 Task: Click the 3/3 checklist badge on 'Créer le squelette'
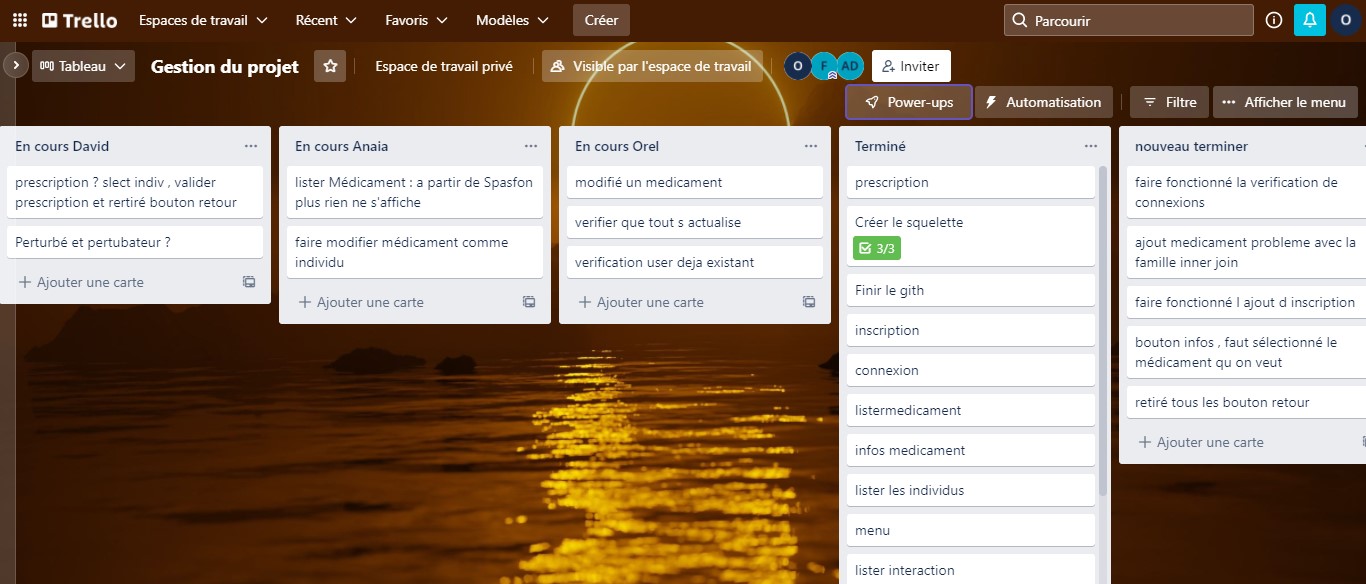click(x=877, y=248)
